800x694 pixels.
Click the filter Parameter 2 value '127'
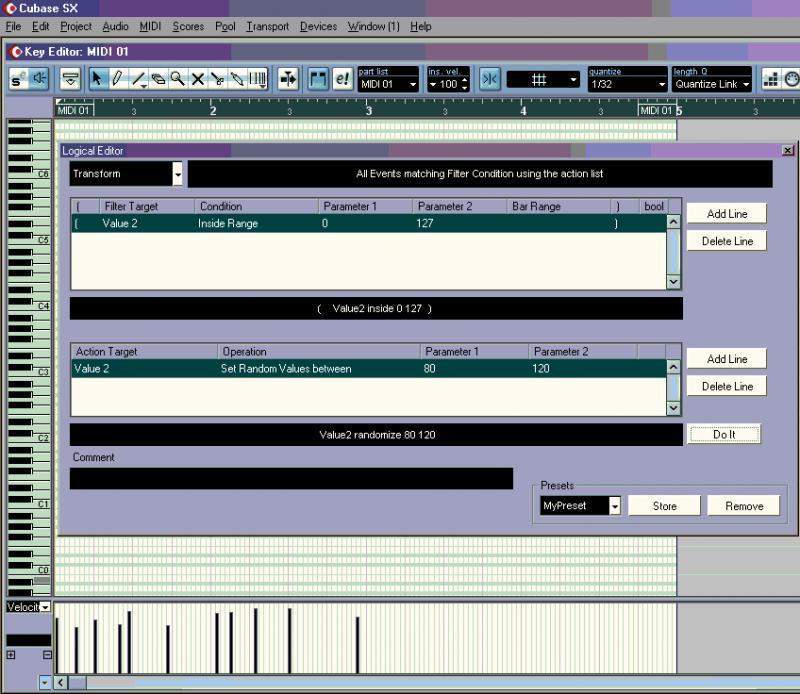424,224
